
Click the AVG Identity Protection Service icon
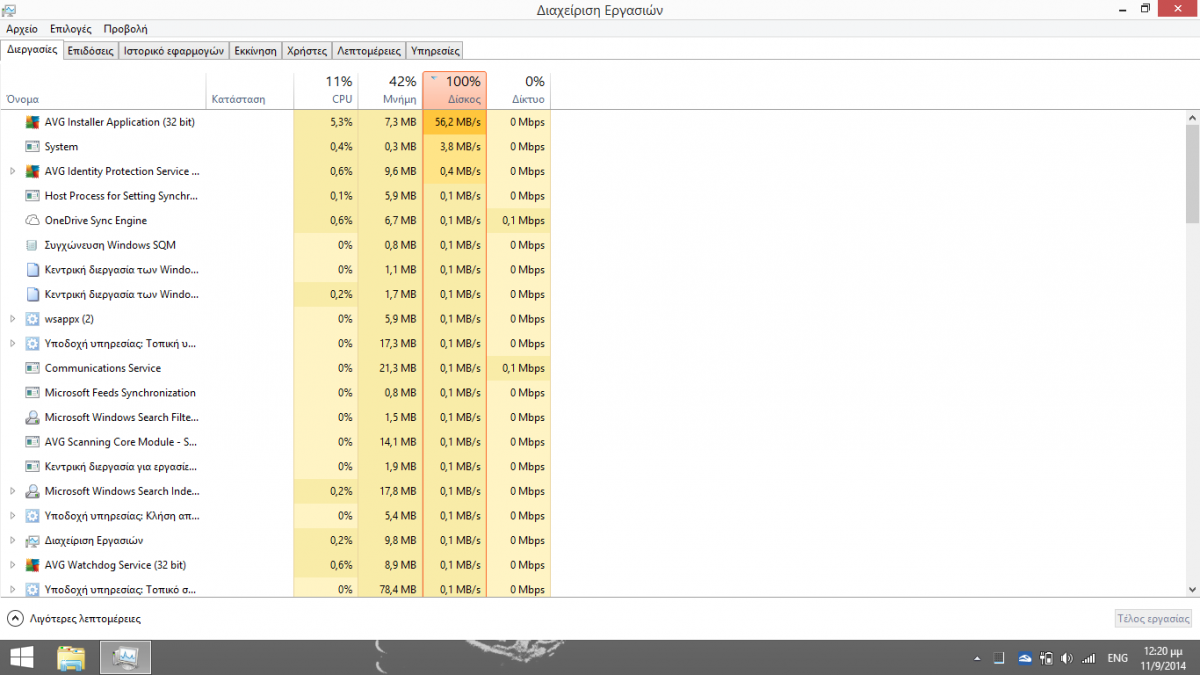pos(32,171)
